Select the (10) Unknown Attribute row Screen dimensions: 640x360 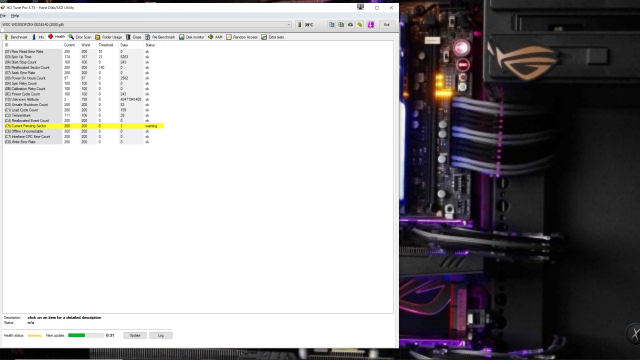coord(84,100)
